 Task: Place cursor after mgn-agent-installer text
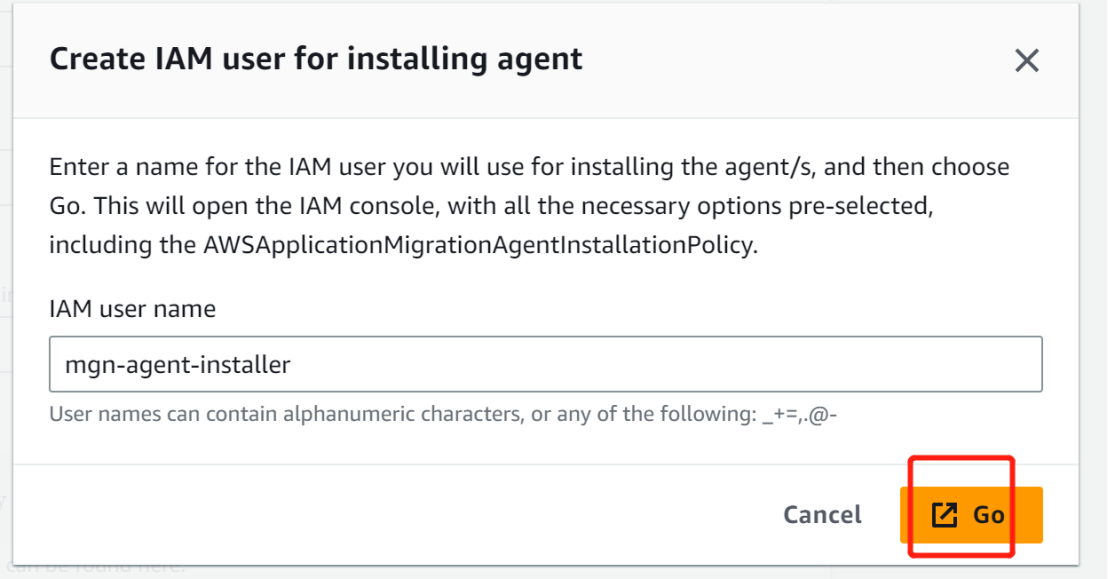click(291, 365)
